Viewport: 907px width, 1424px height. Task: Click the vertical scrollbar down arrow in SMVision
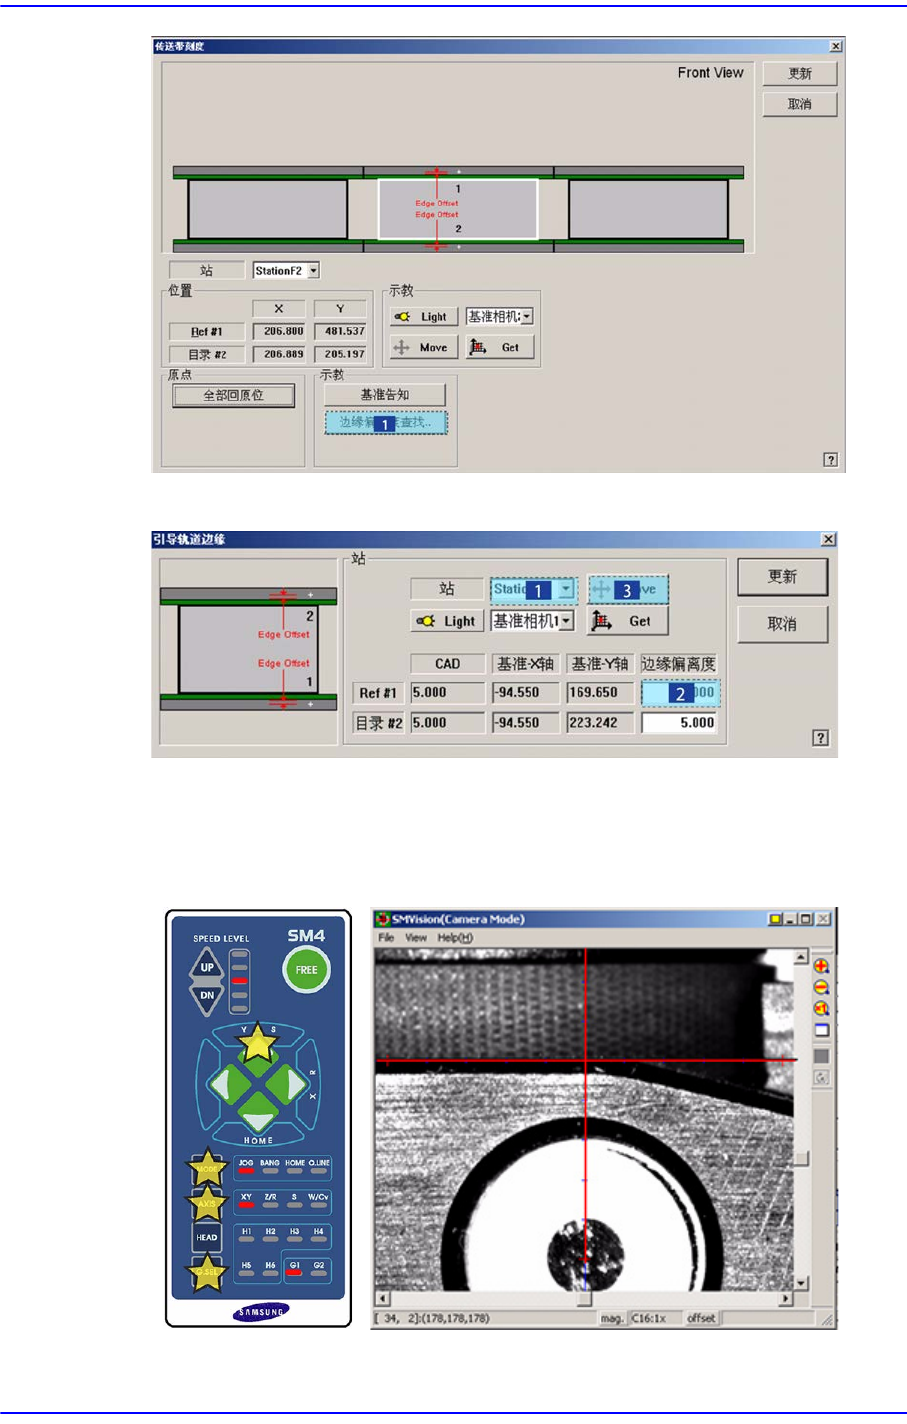point(800,1282)
